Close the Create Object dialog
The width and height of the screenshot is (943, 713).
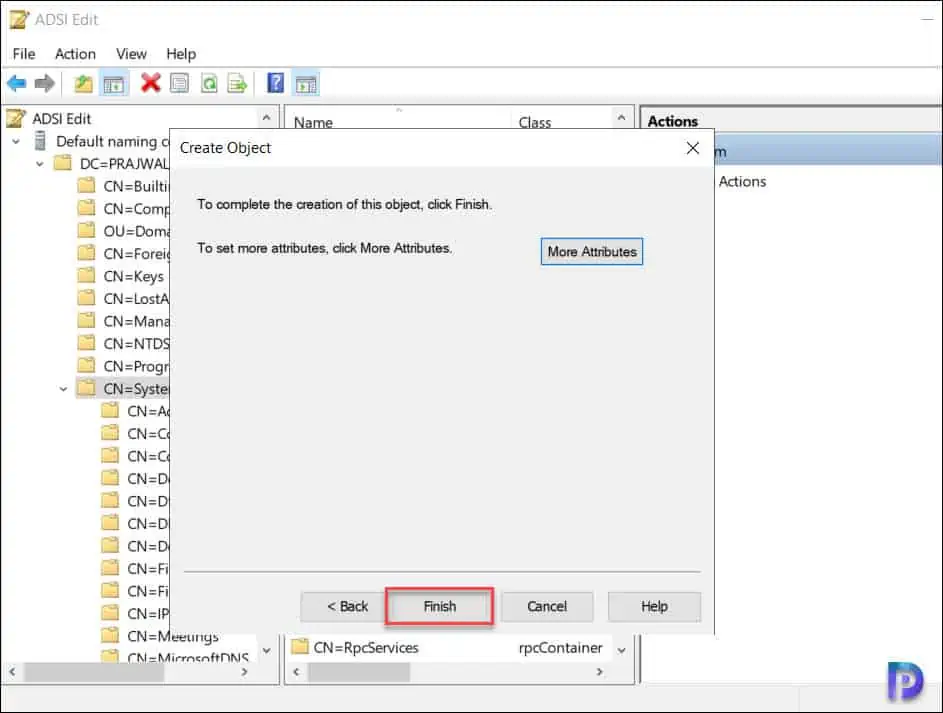tap(692, 148)
